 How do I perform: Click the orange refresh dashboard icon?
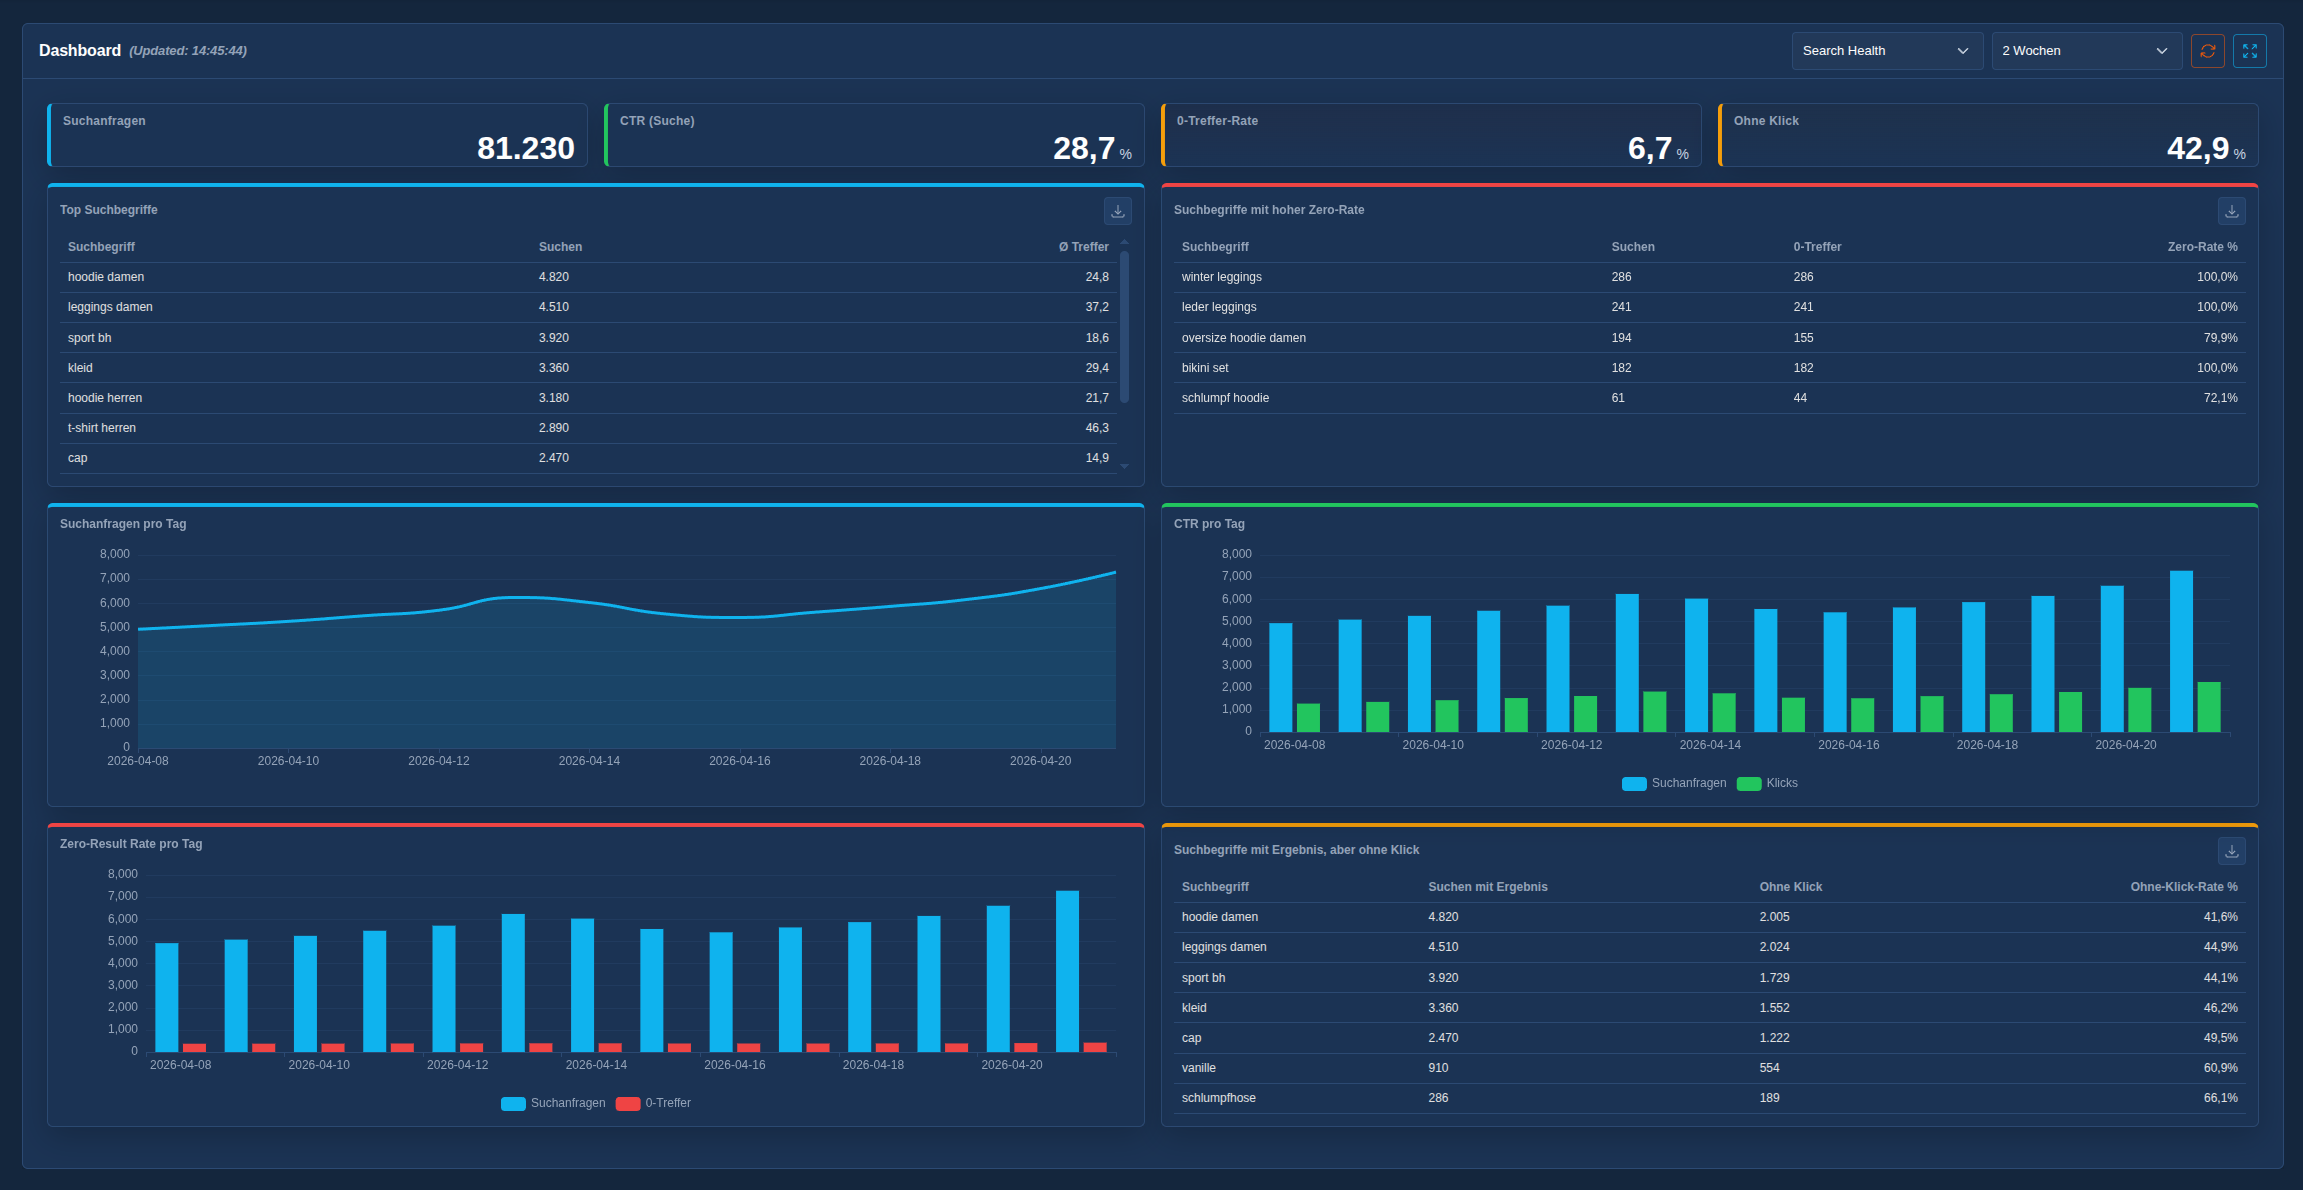[x=2207, y=51]
